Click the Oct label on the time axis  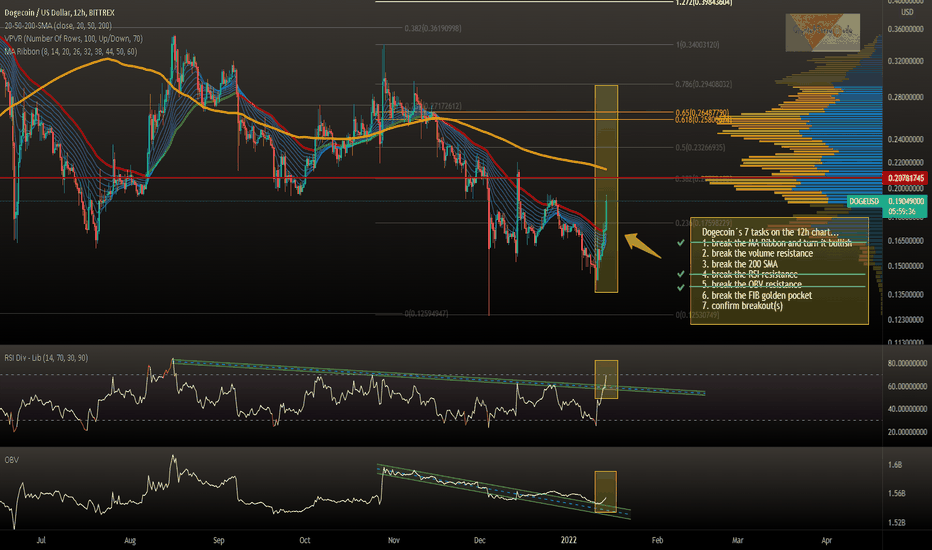tap(305, 540)
